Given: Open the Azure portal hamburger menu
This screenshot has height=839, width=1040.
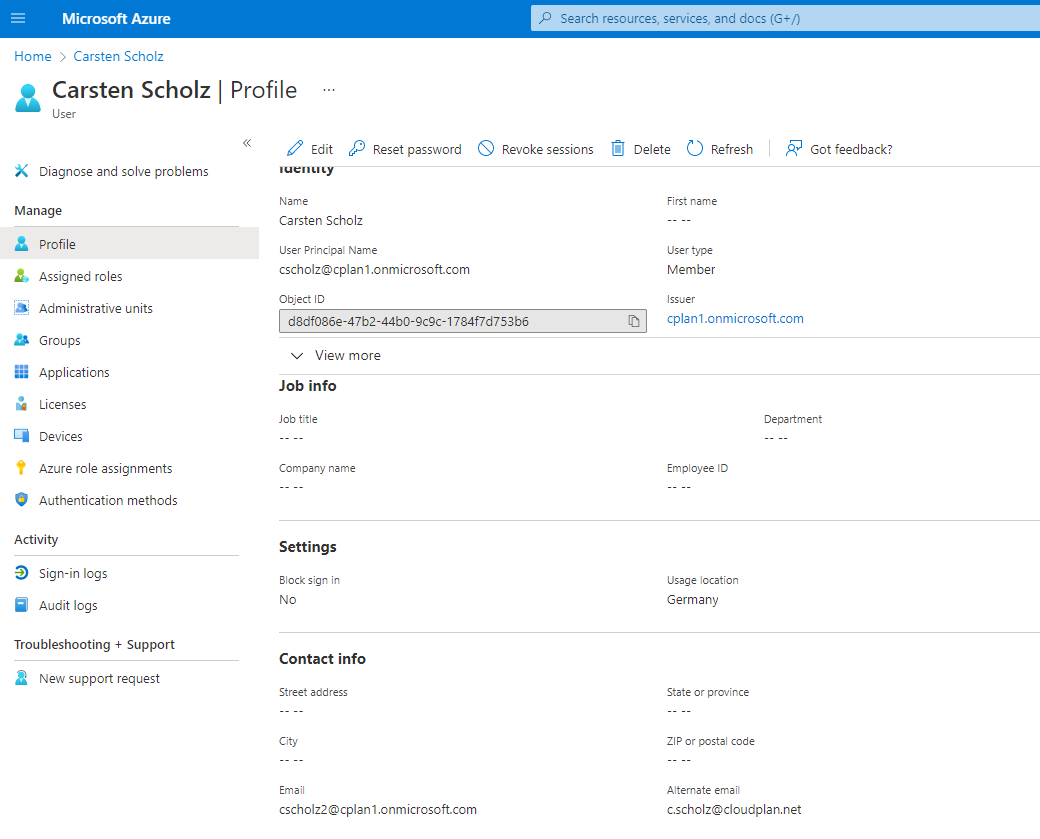Looking at the screenshot, I should tap(18, 19).
